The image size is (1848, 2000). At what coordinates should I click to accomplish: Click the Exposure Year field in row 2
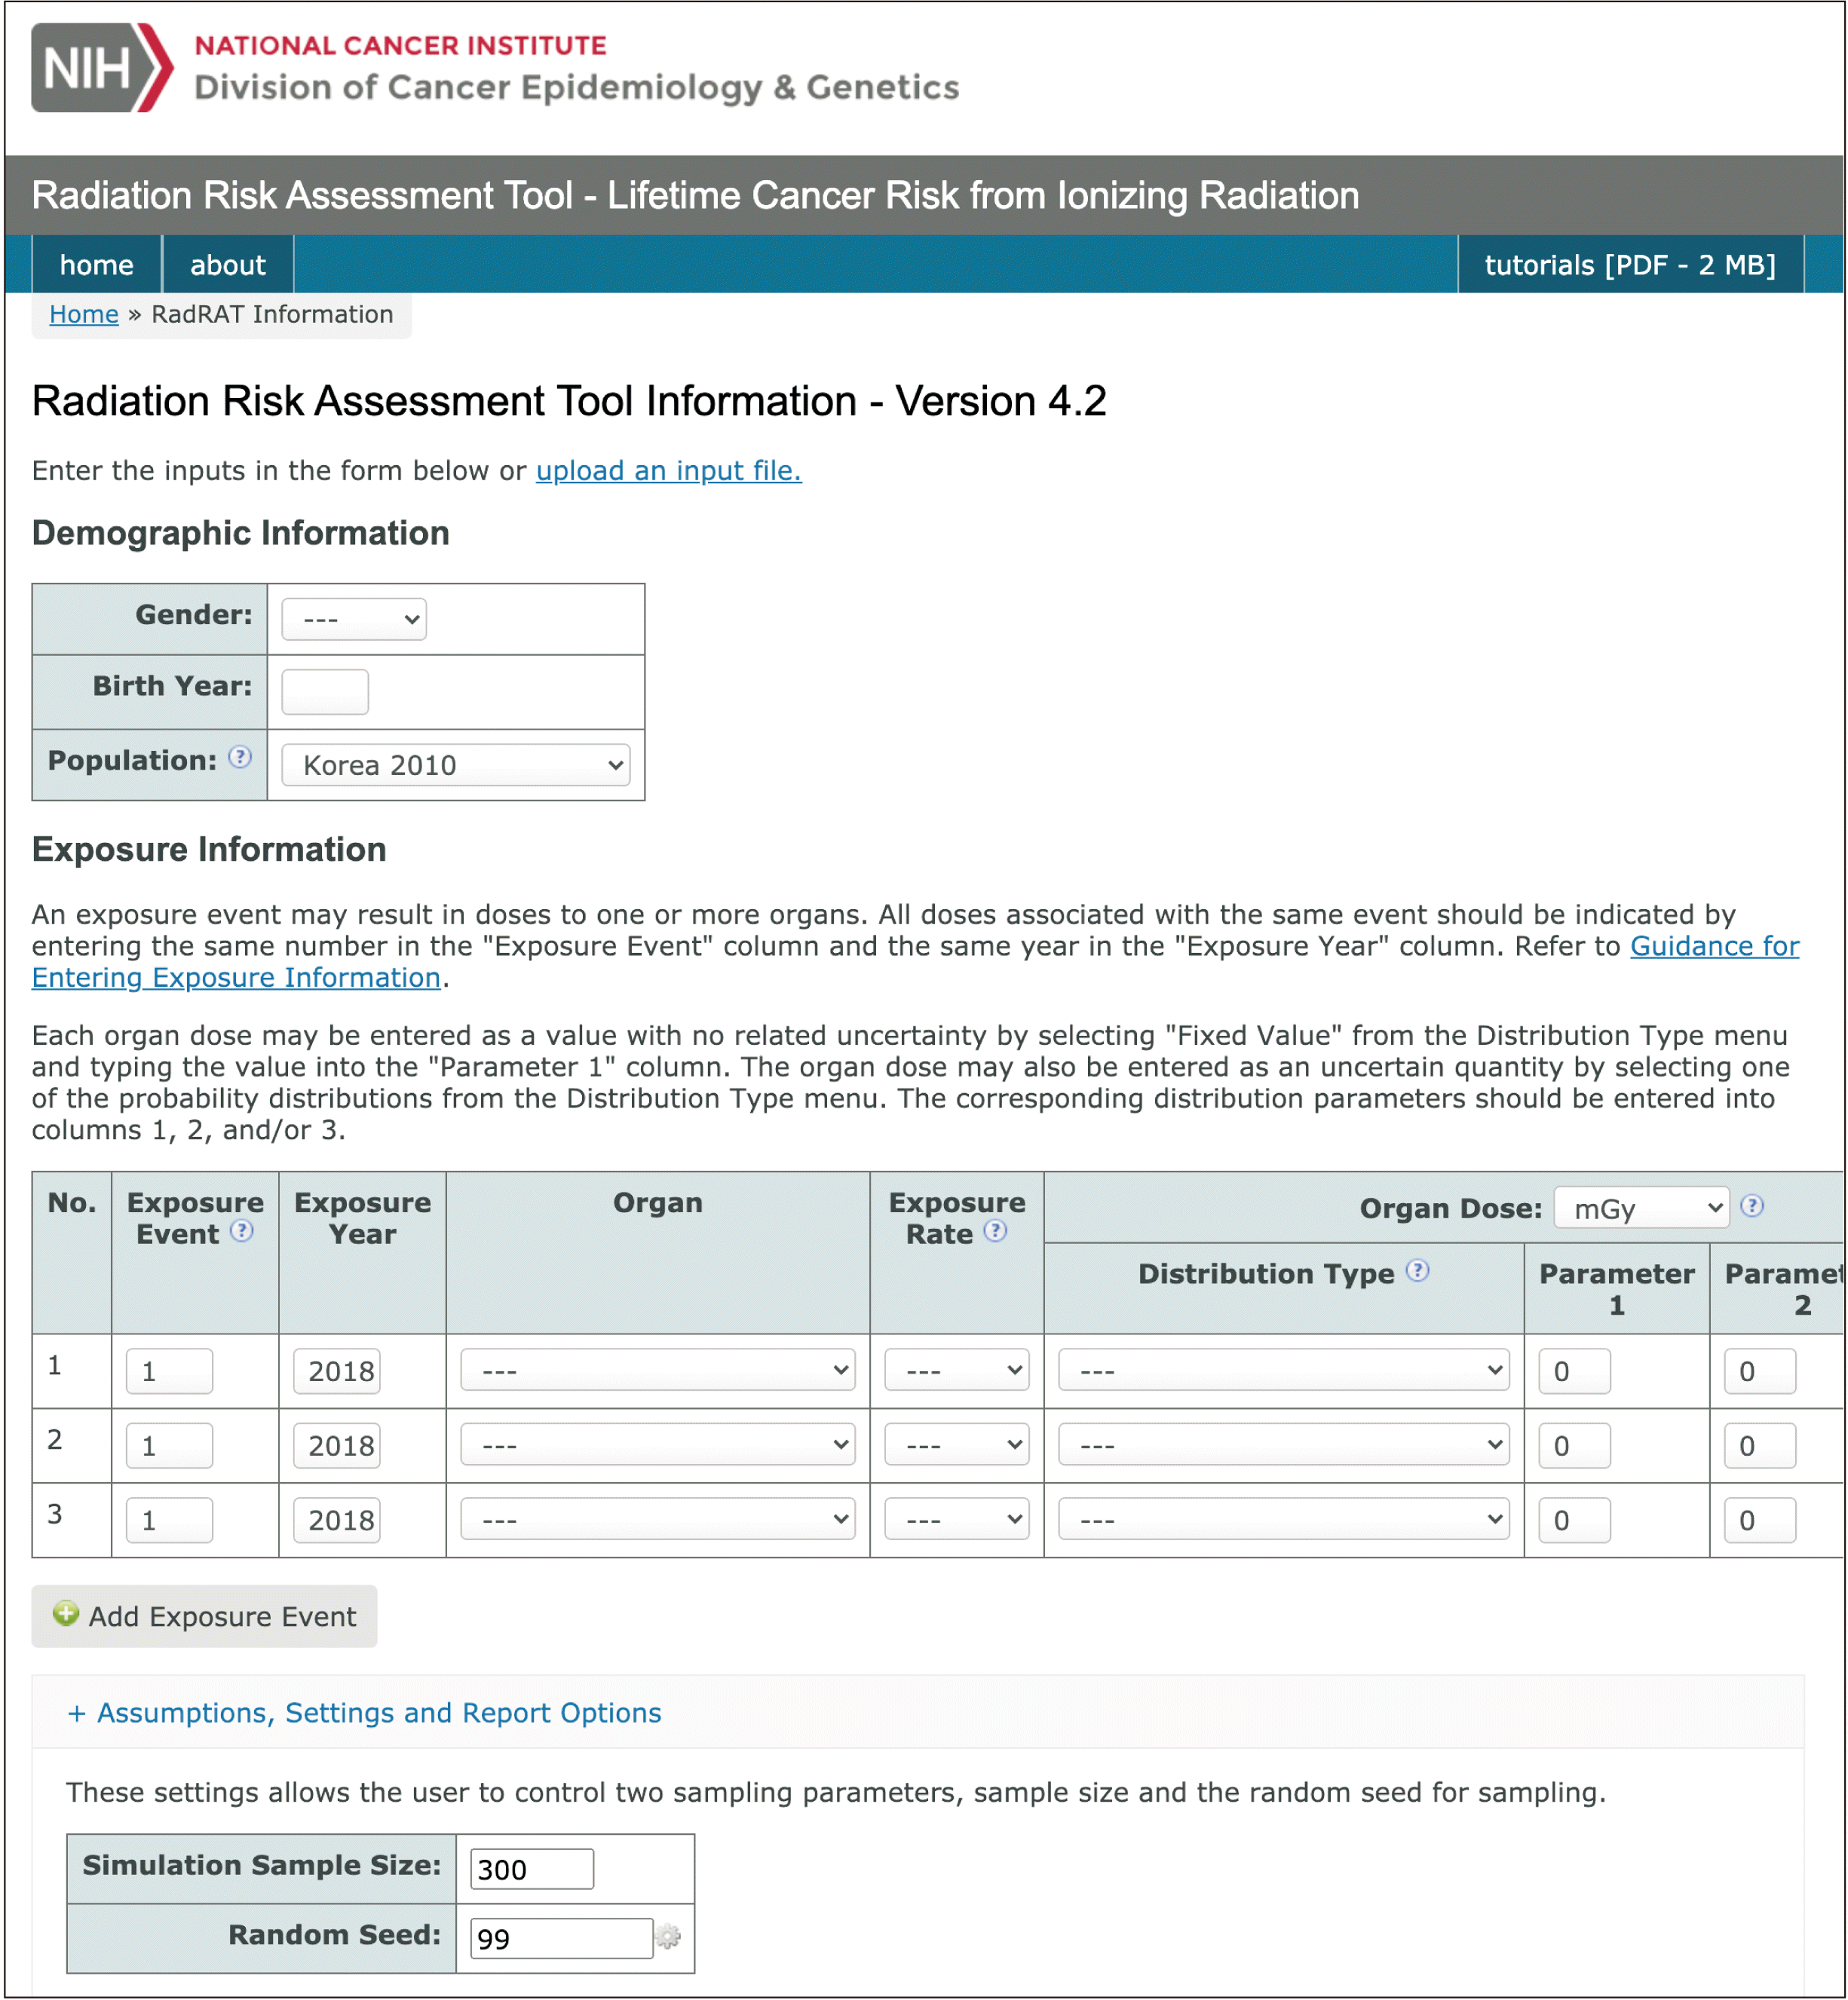click(x=337, y=1446)
